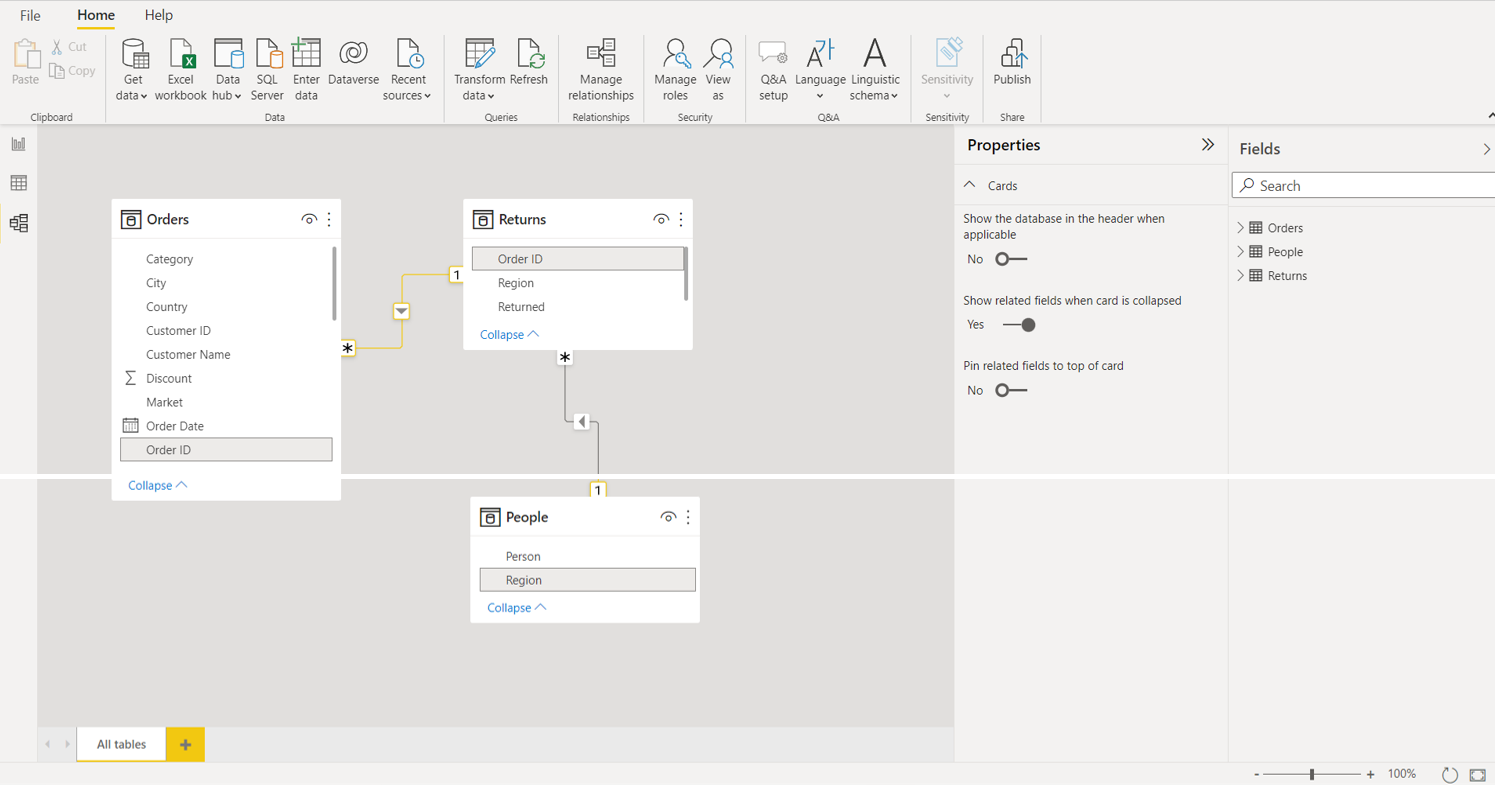Click the Enter data icon

point(306,55)
